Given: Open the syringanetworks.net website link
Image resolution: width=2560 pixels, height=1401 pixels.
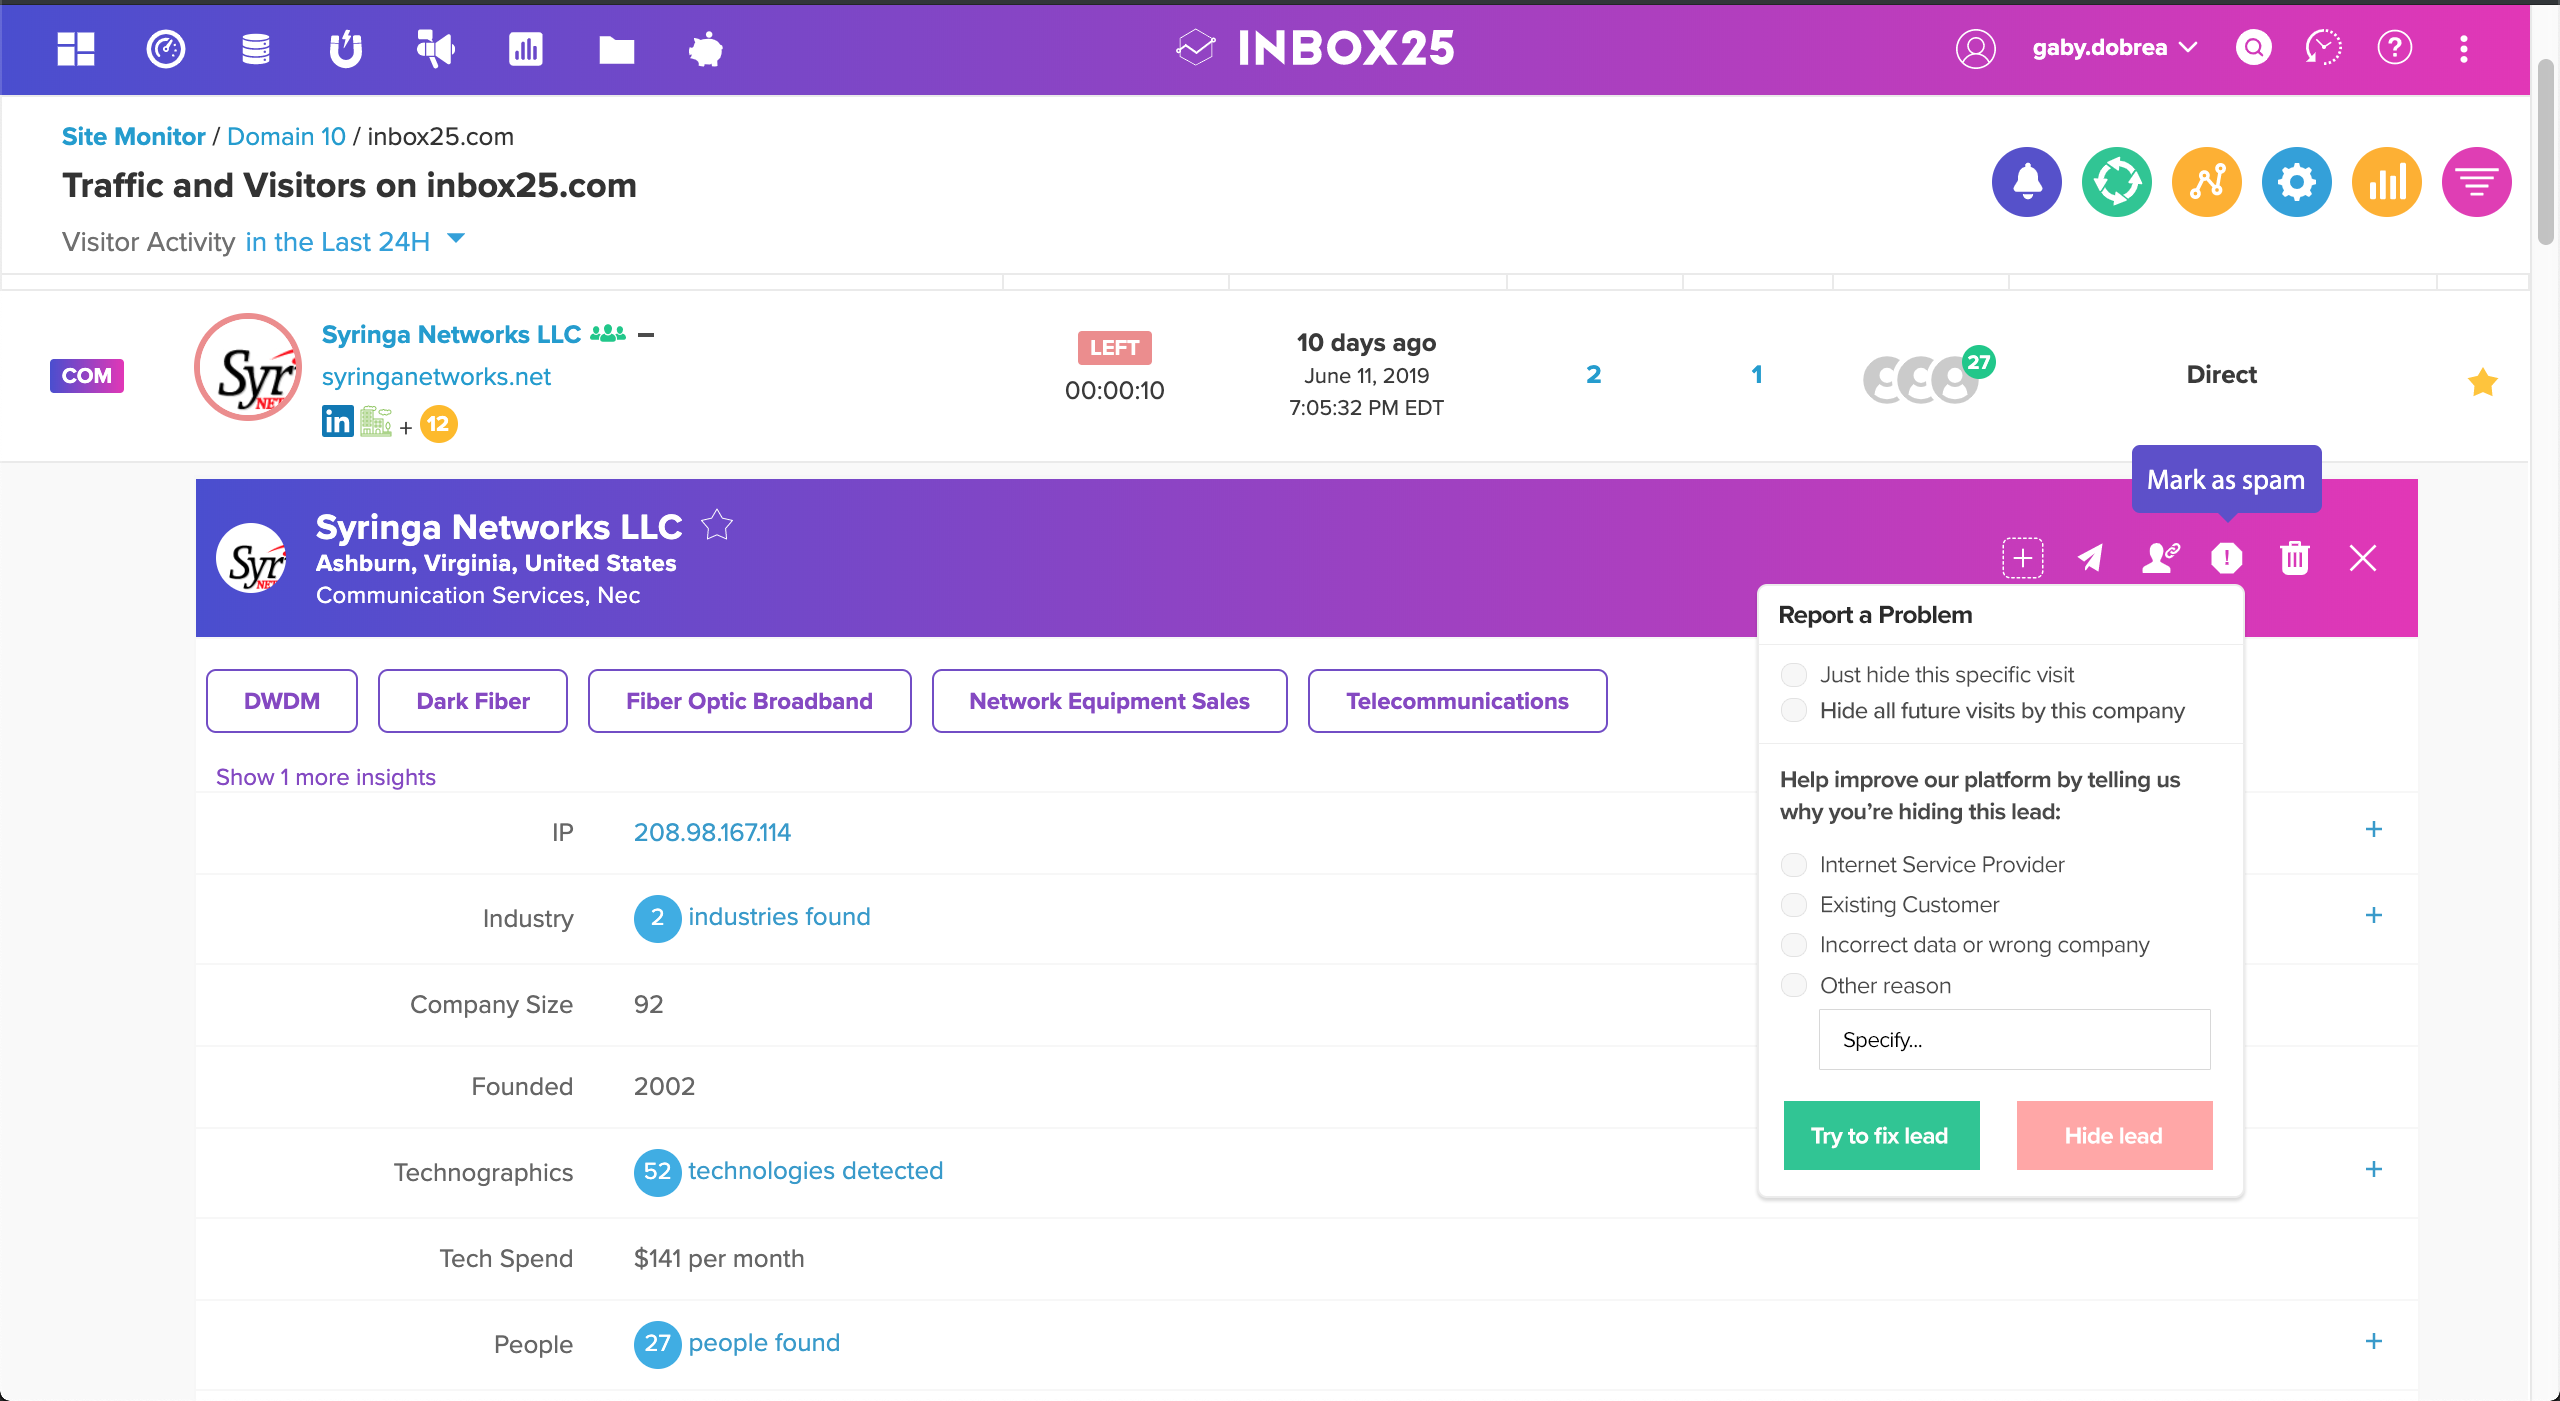Looking at the screenshot, I should tap(436, 376).
